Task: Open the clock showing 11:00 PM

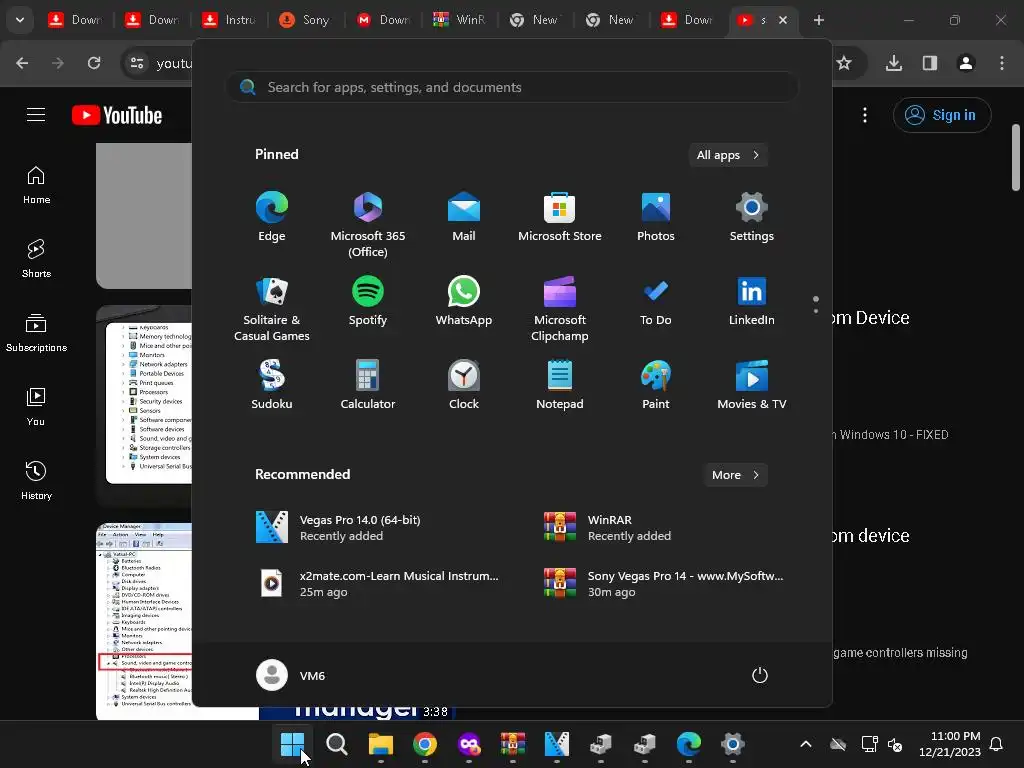Action: (x=950, y=744)
